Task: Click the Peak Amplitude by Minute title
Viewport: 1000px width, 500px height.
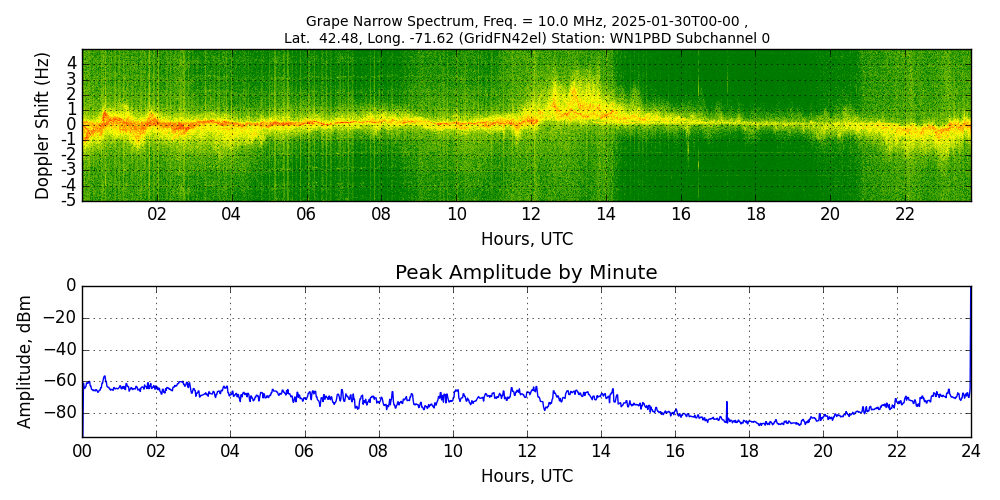Action: pyautogui.click(x=526, y=273)
